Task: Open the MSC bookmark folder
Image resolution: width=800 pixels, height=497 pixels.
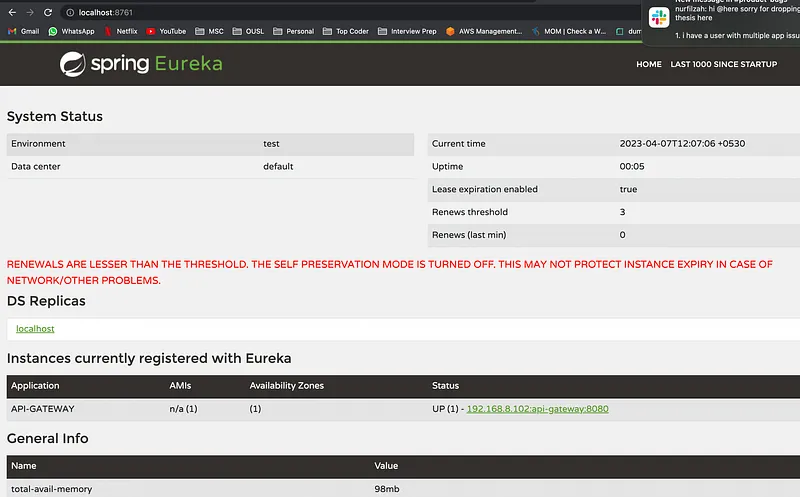Action: tap(209, 31)
